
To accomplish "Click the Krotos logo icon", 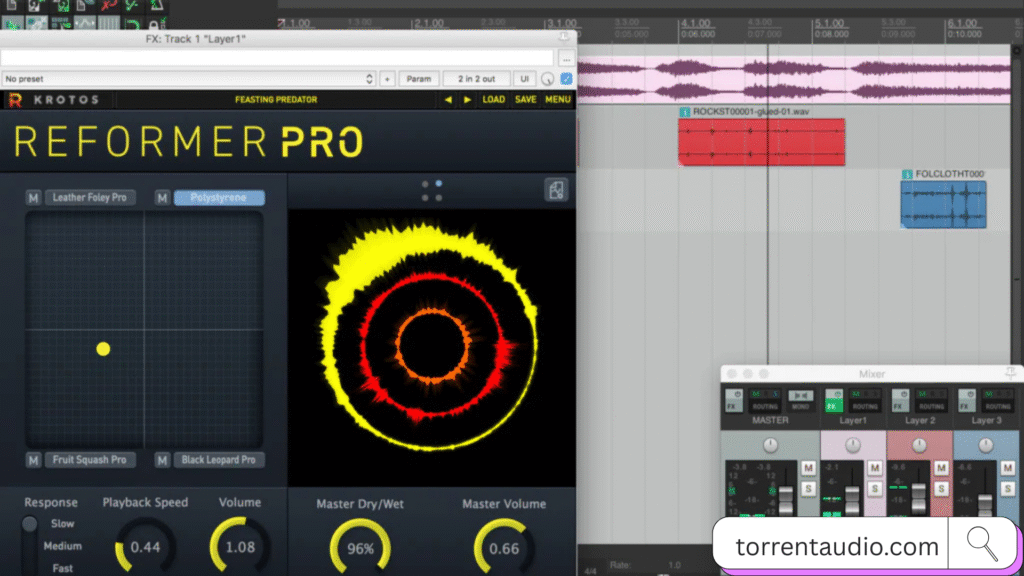I will point(14,99).
